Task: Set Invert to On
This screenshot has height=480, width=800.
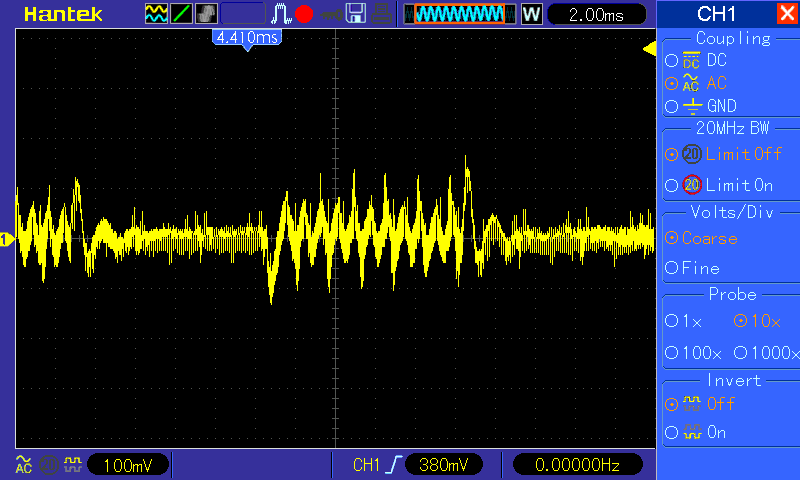Action: tap(696, 433)
